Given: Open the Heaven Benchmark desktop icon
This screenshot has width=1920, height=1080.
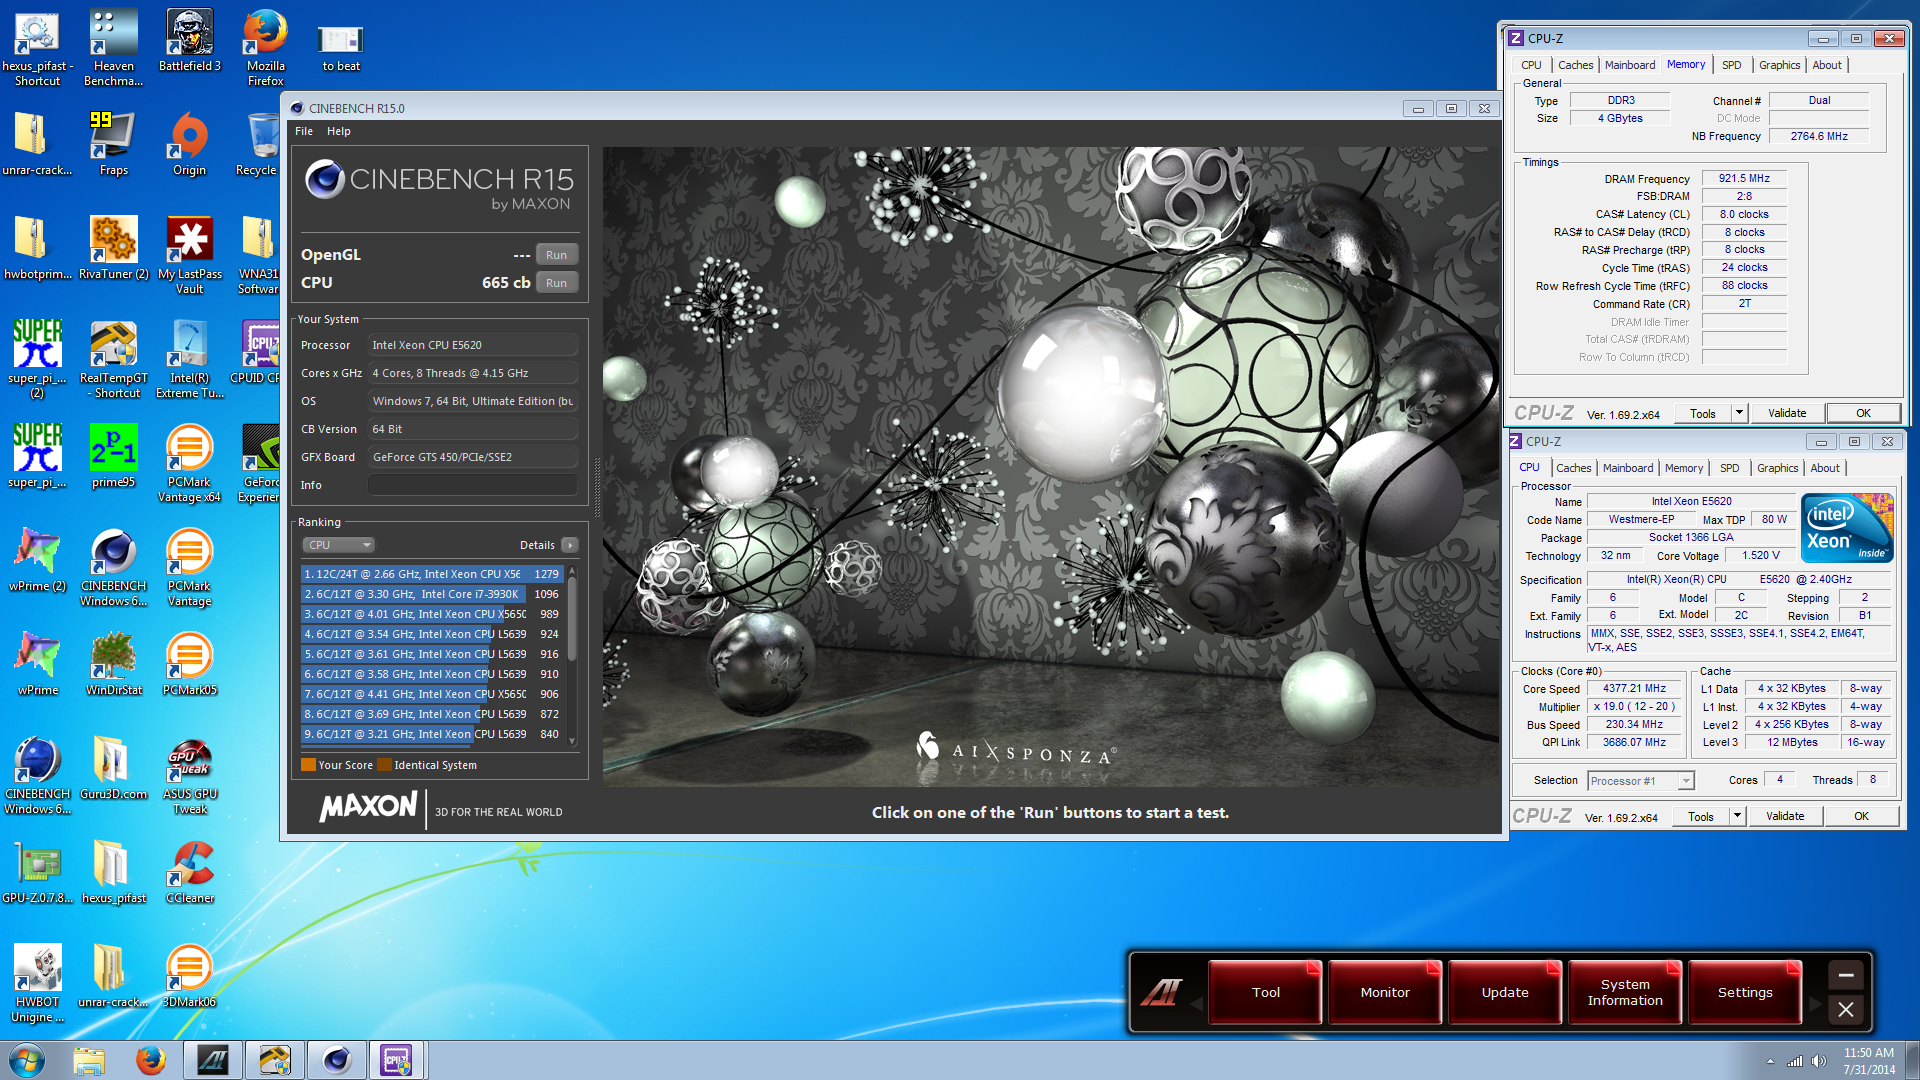Looking at the screenshot, I should (113, 47).
